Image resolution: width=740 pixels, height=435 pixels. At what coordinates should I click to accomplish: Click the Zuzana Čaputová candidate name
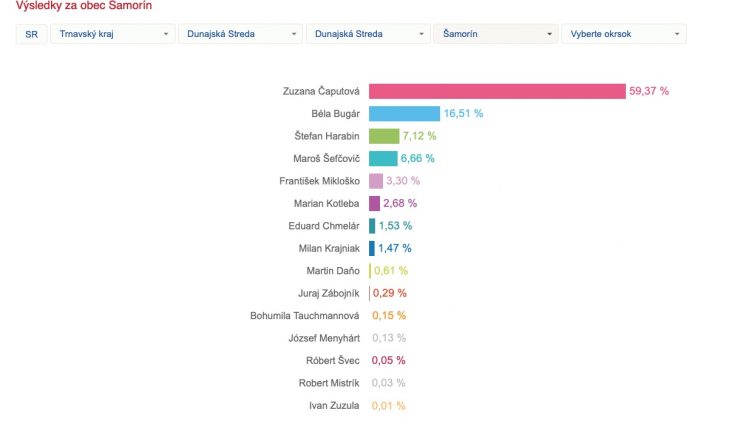pyautogui.click(x=321, y=91)
